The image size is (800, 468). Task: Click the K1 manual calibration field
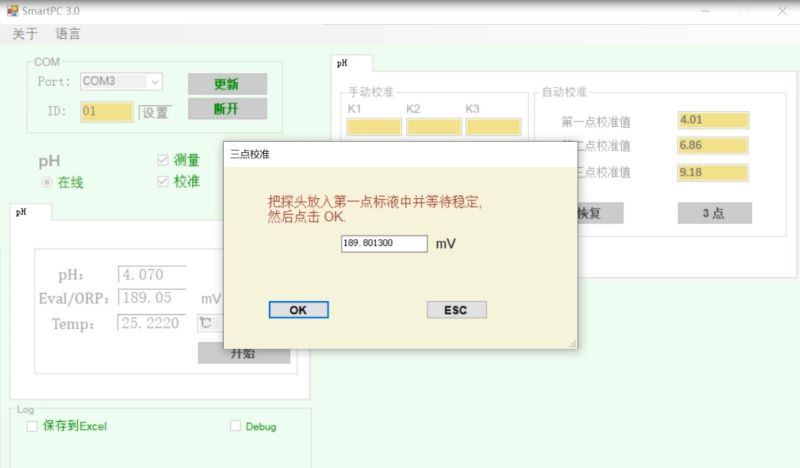(x=374, y=127)
